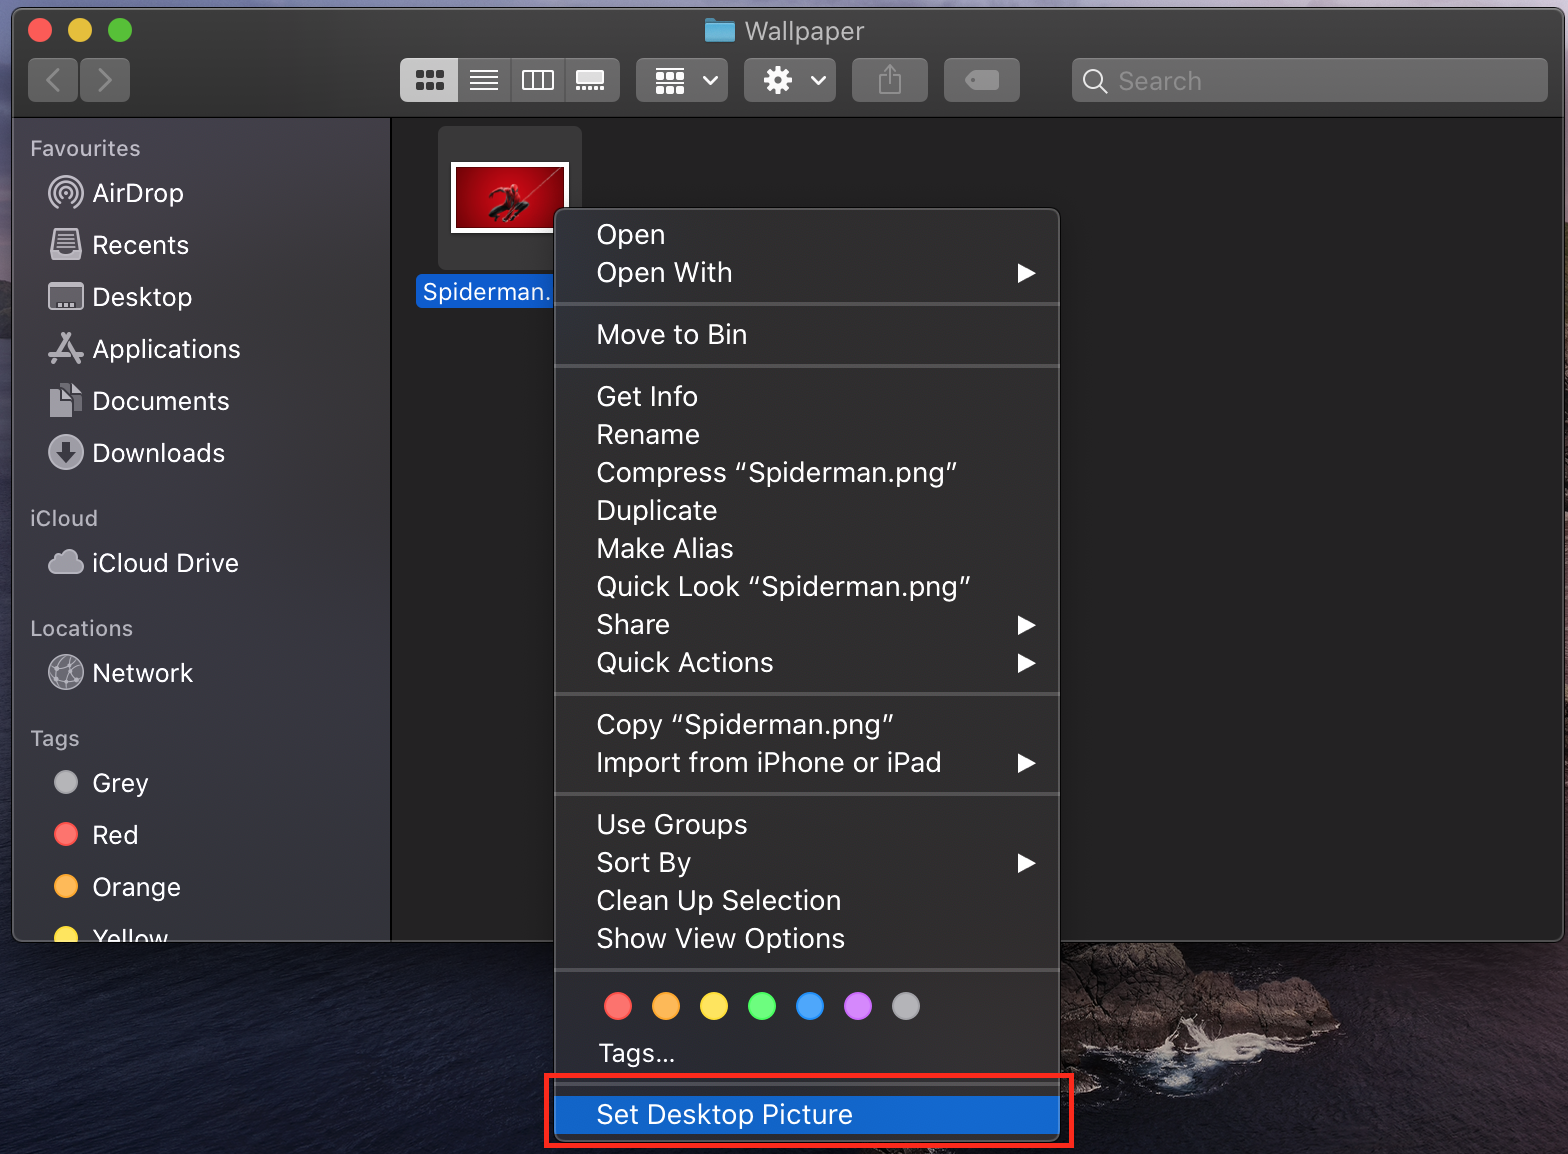Select the Red tag in sidebar

click(x=96, y=835)
